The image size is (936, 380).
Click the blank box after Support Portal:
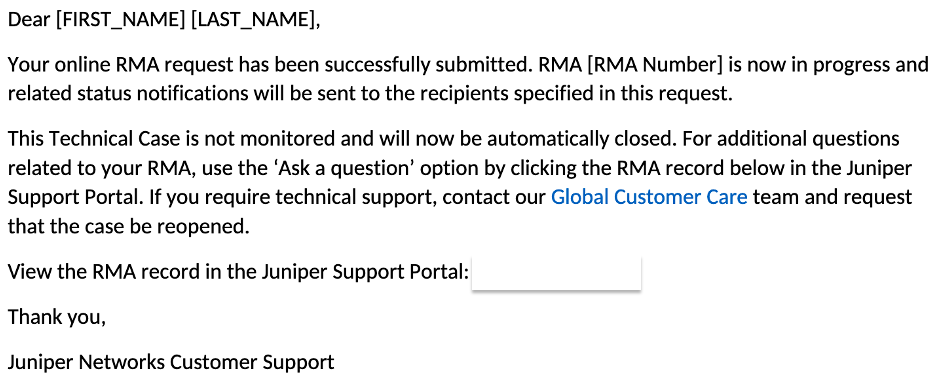pyautogui.click(x=556, y=273)
